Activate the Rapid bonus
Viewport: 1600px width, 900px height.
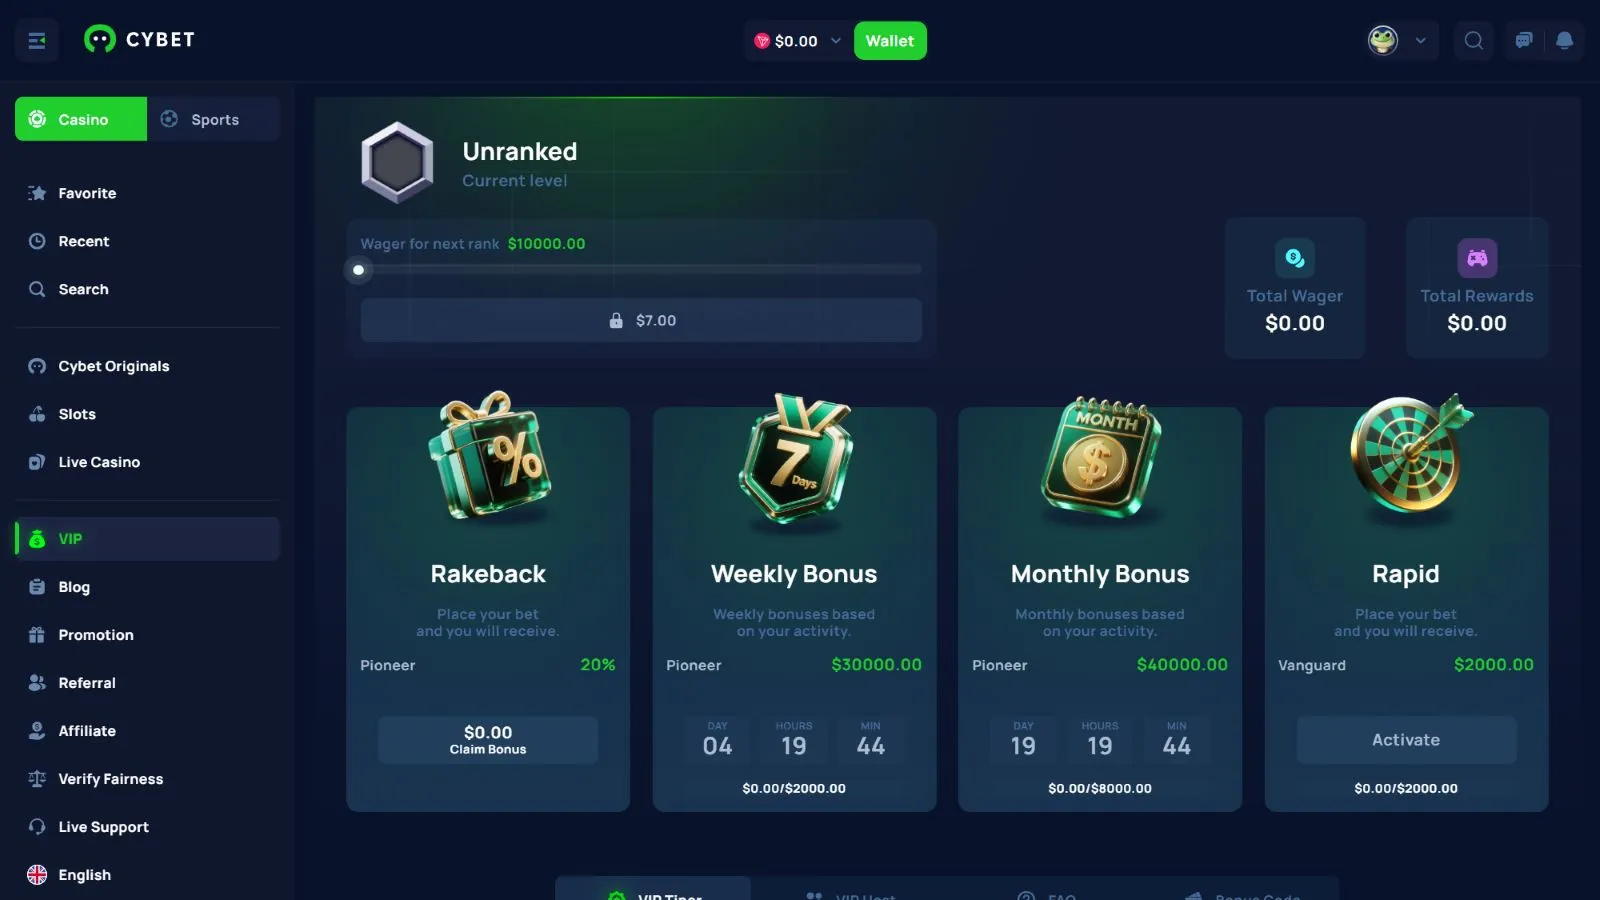point(1406,740)
